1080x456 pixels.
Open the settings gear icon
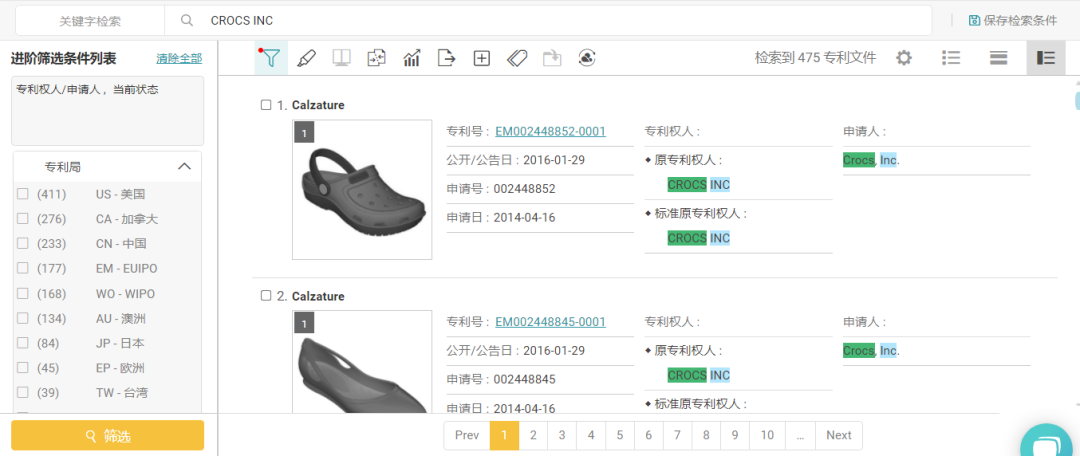click(x=904, y=58)
